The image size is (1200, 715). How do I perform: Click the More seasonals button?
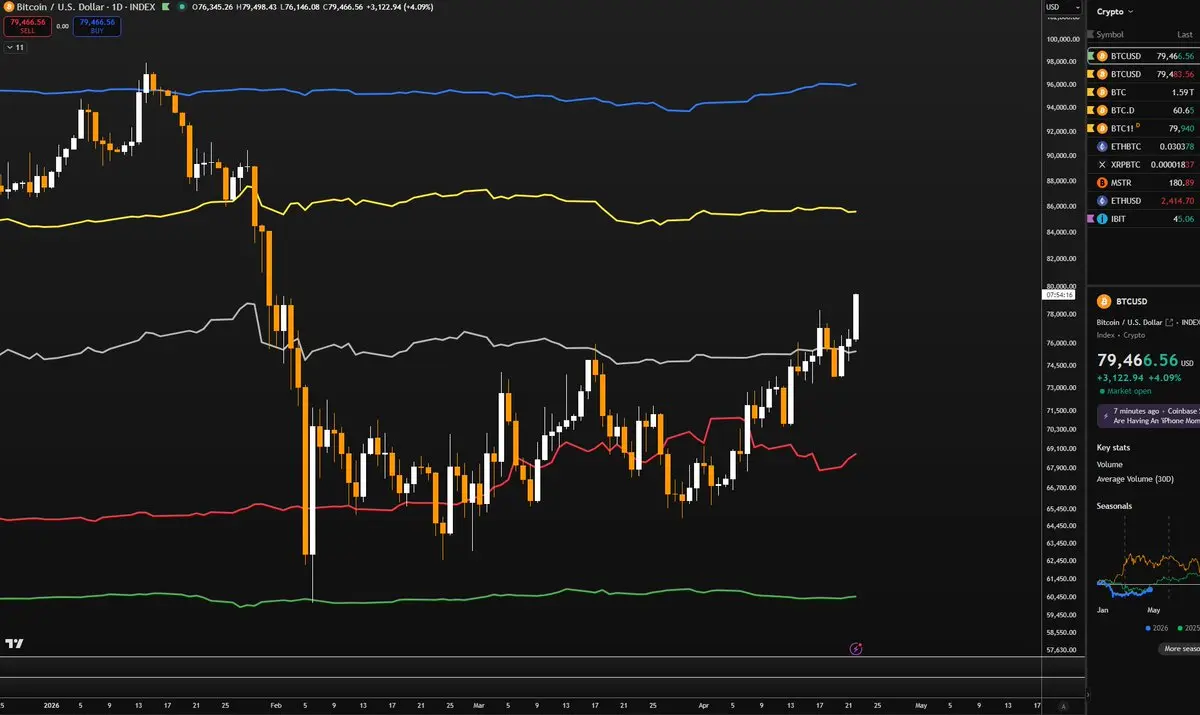(x=1180, y=649)
